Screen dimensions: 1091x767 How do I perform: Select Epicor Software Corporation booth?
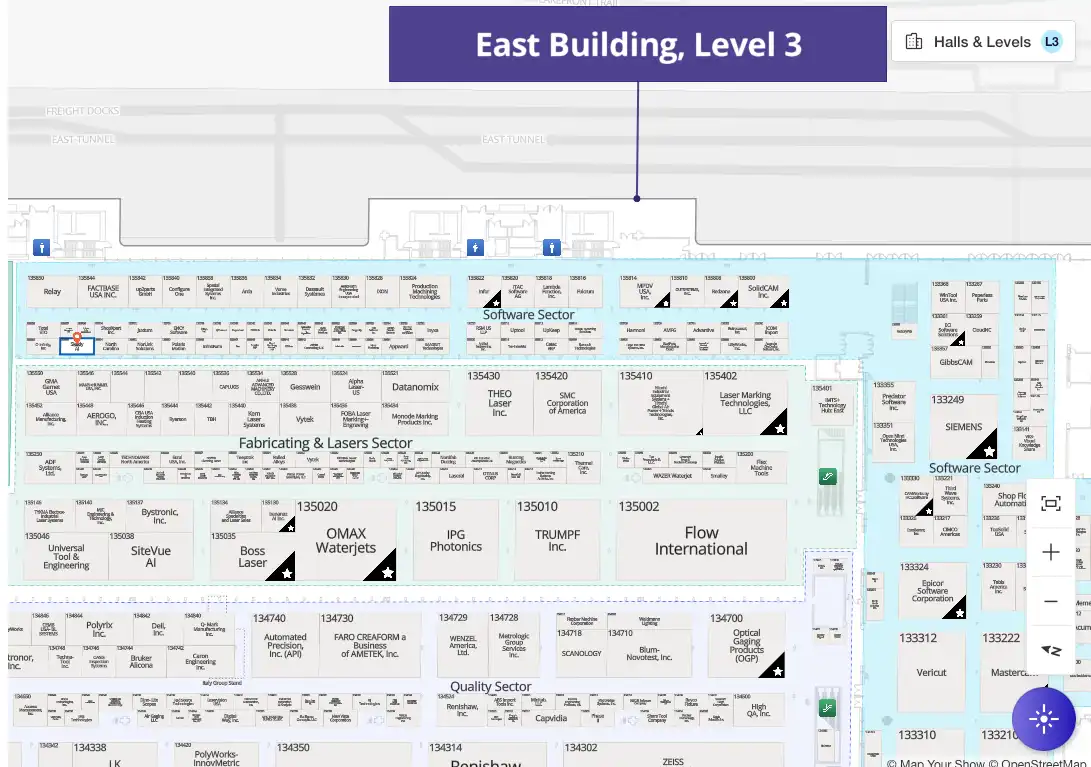pyautogui.click(x=932, y=591)
